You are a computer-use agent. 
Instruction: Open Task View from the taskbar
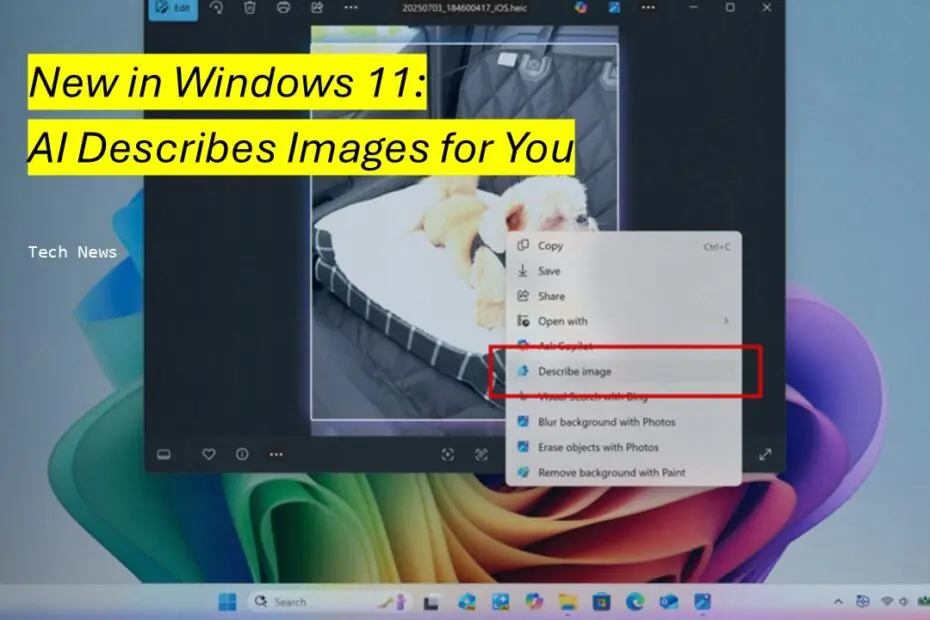click(431, 602)
